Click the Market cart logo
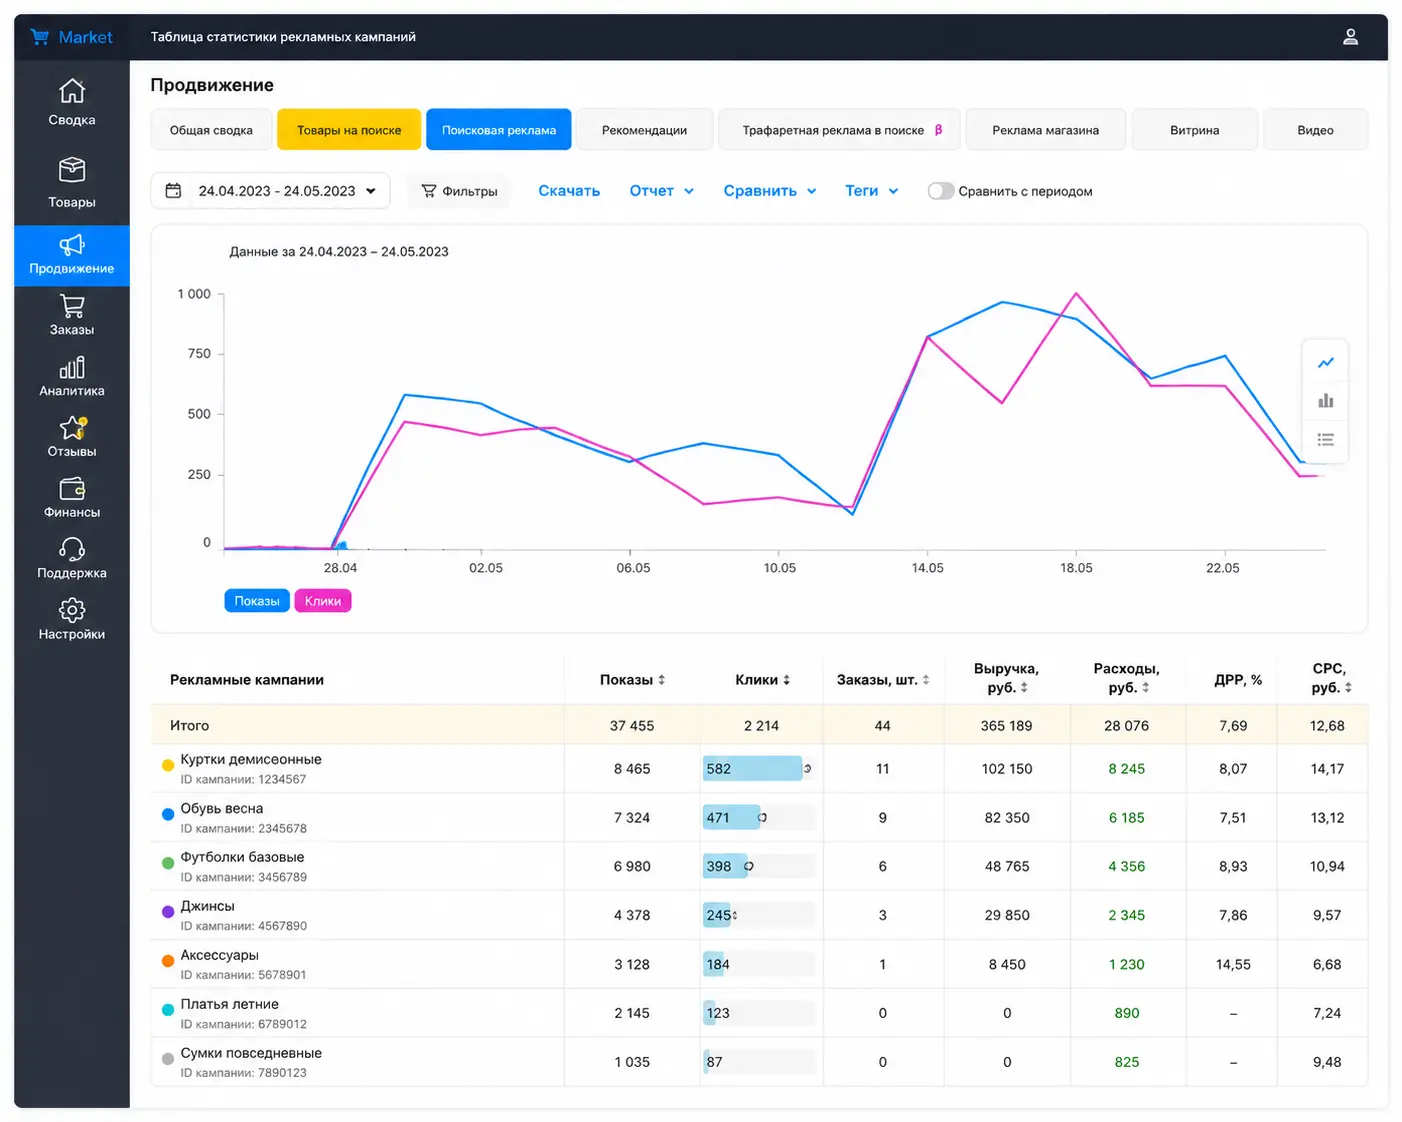This screenshot has width=1402, height=1122. [x=40, y=37]
